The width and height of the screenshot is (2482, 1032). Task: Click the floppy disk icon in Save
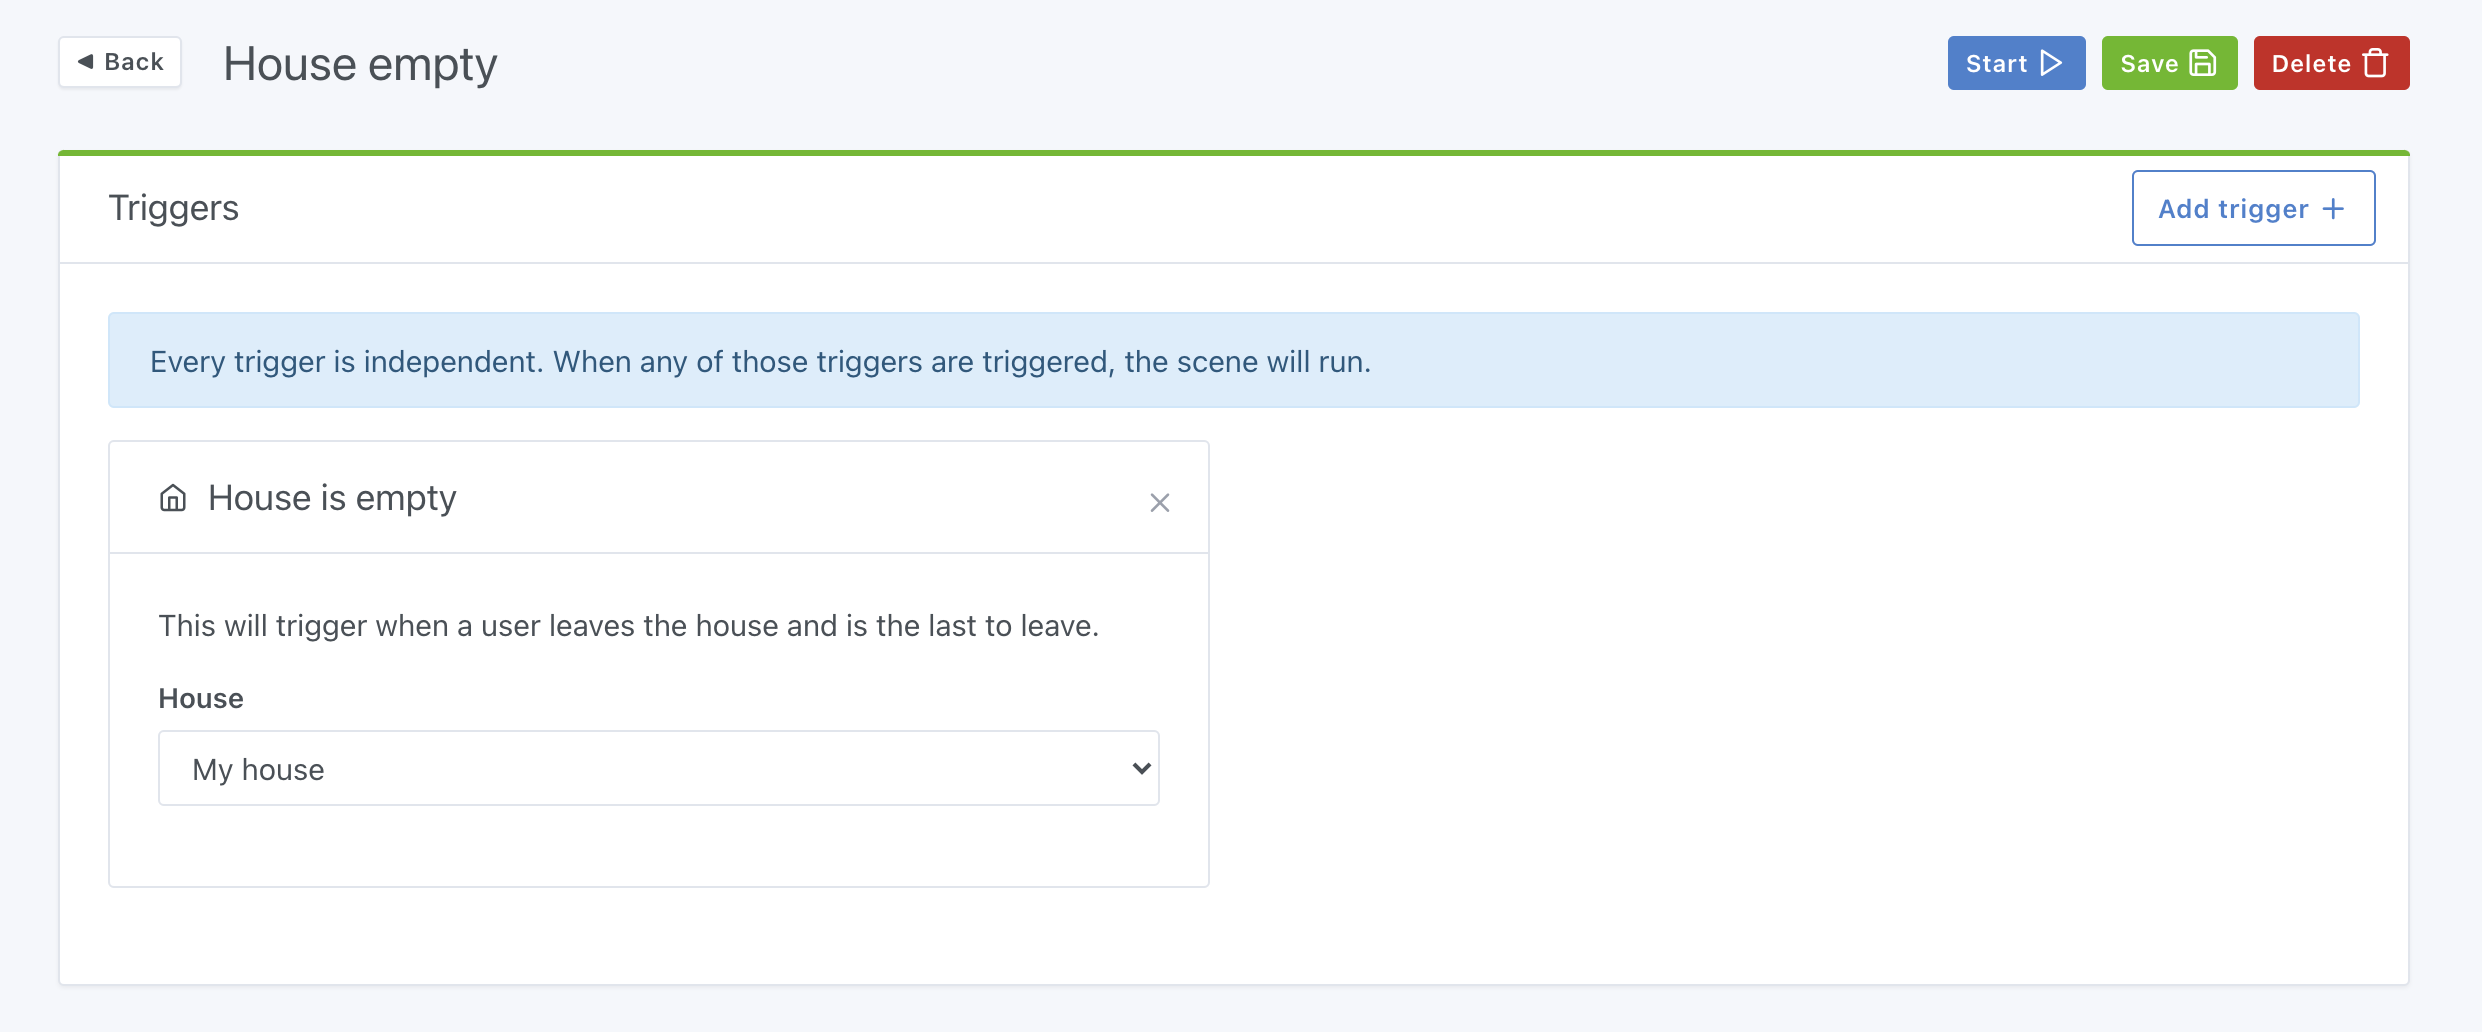pyautogui.click(x=2203, y=63)
